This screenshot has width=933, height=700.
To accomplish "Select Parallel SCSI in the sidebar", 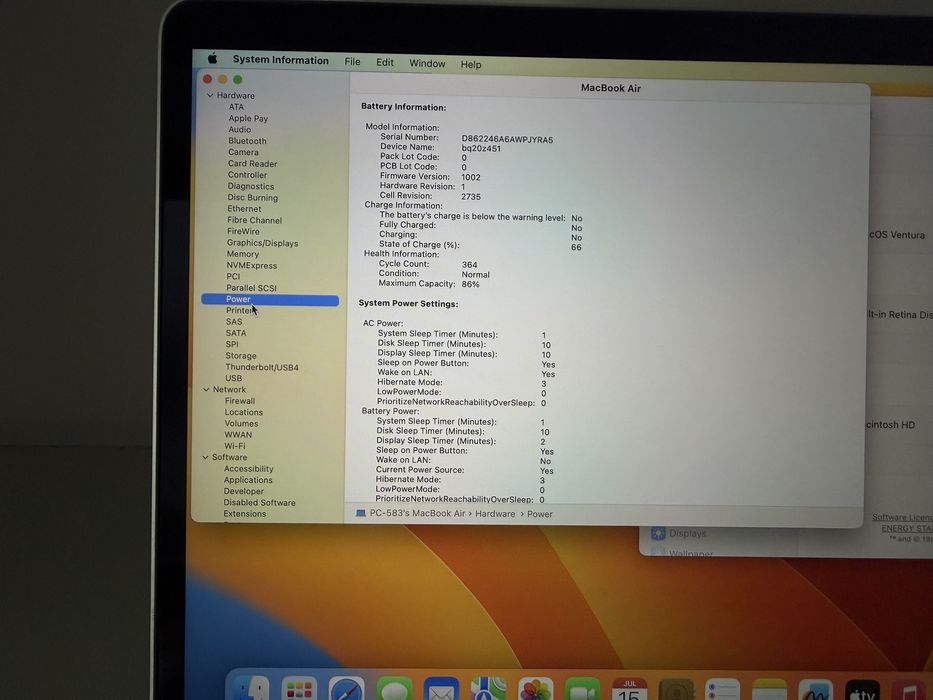I will click(x=251, y=288).
